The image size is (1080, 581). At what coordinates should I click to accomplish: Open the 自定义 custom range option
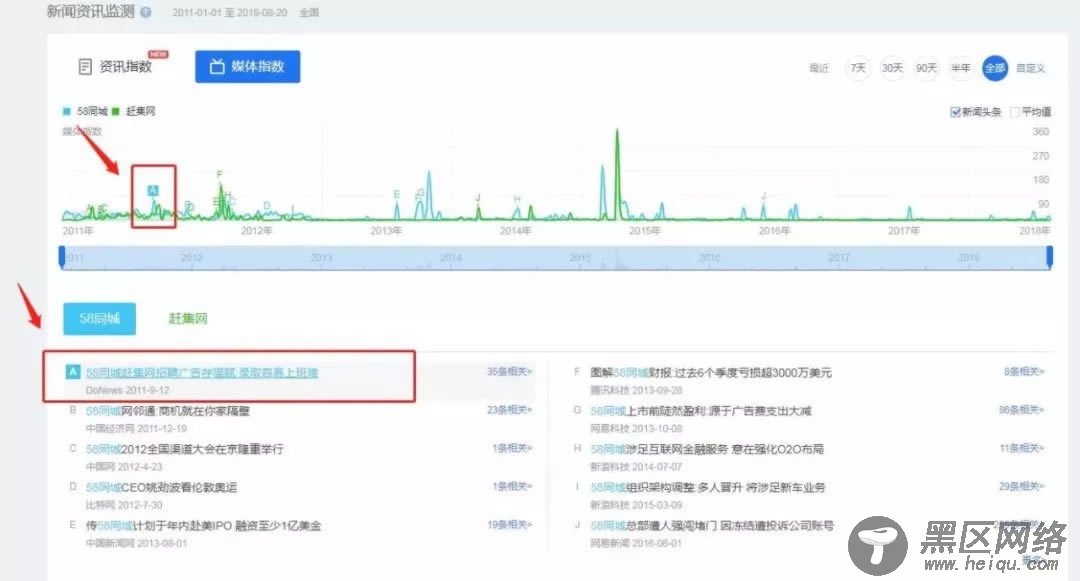coord(1031,68)
